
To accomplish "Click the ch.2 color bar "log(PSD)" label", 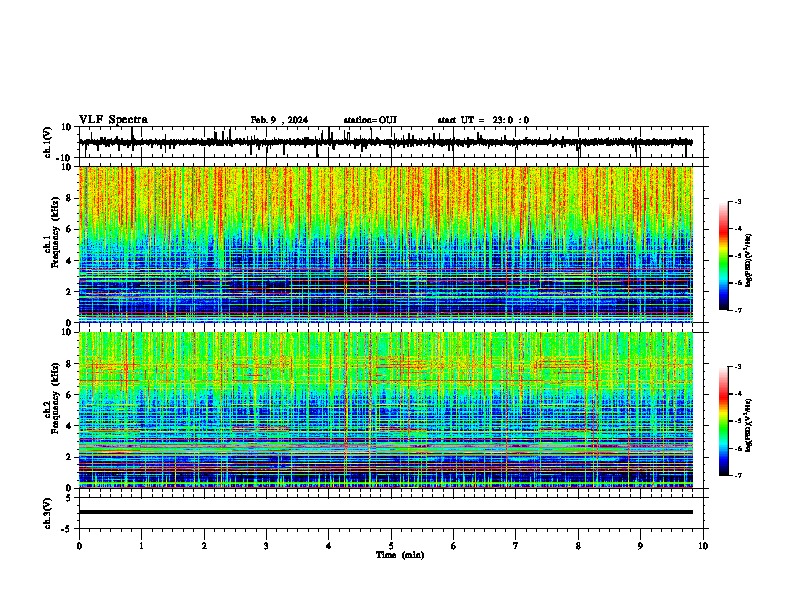I will [748, 425].
